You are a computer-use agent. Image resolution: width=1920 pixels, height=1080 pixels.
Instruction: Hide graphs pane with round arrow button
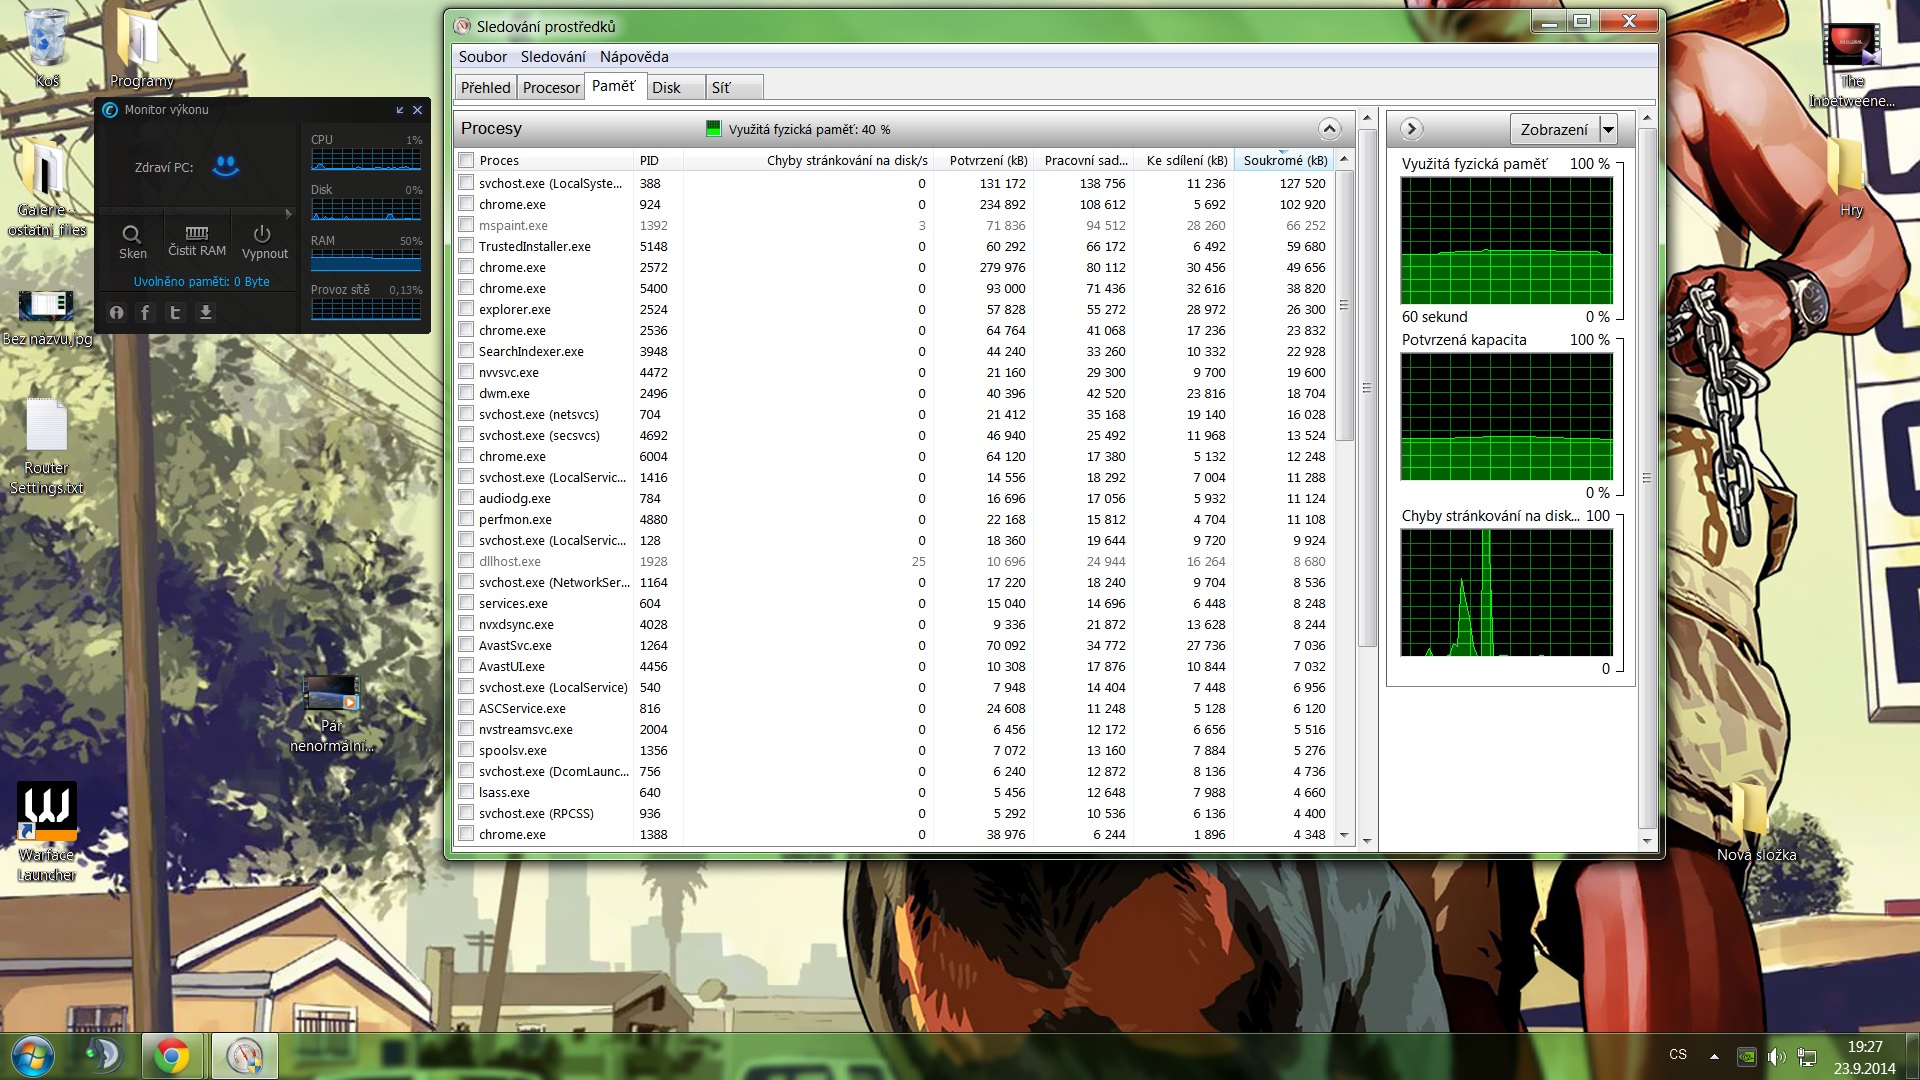pos(1411,129)
